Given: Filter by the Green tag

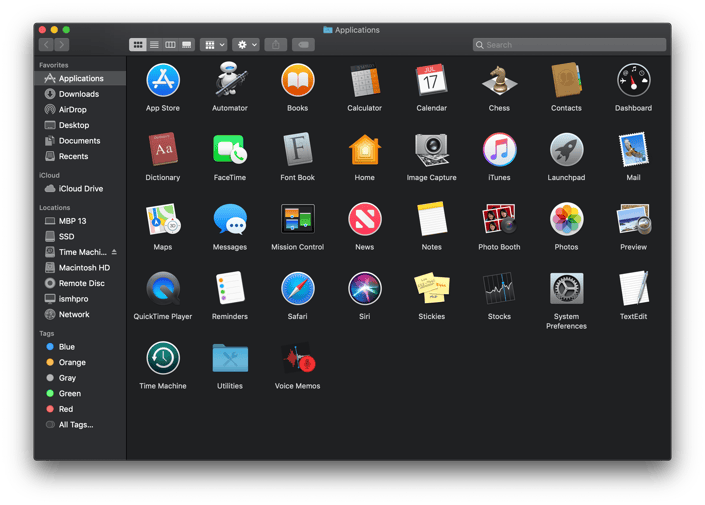Looking at the screenshot, I should click(80, 393).
